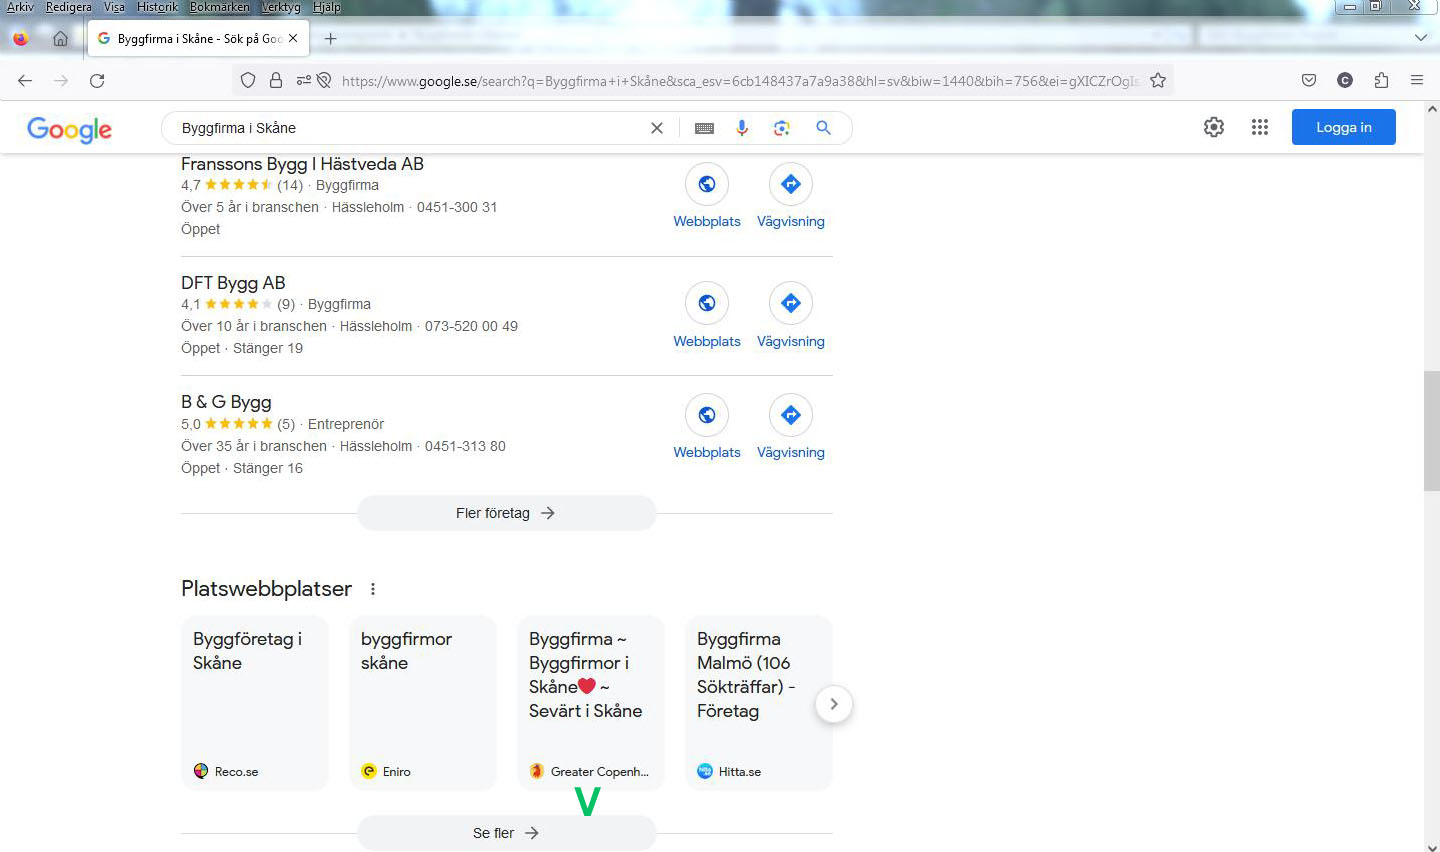Open the DFT Bygg AB listing
Viewport: 1440px width, 852px height.
[233, 283]
